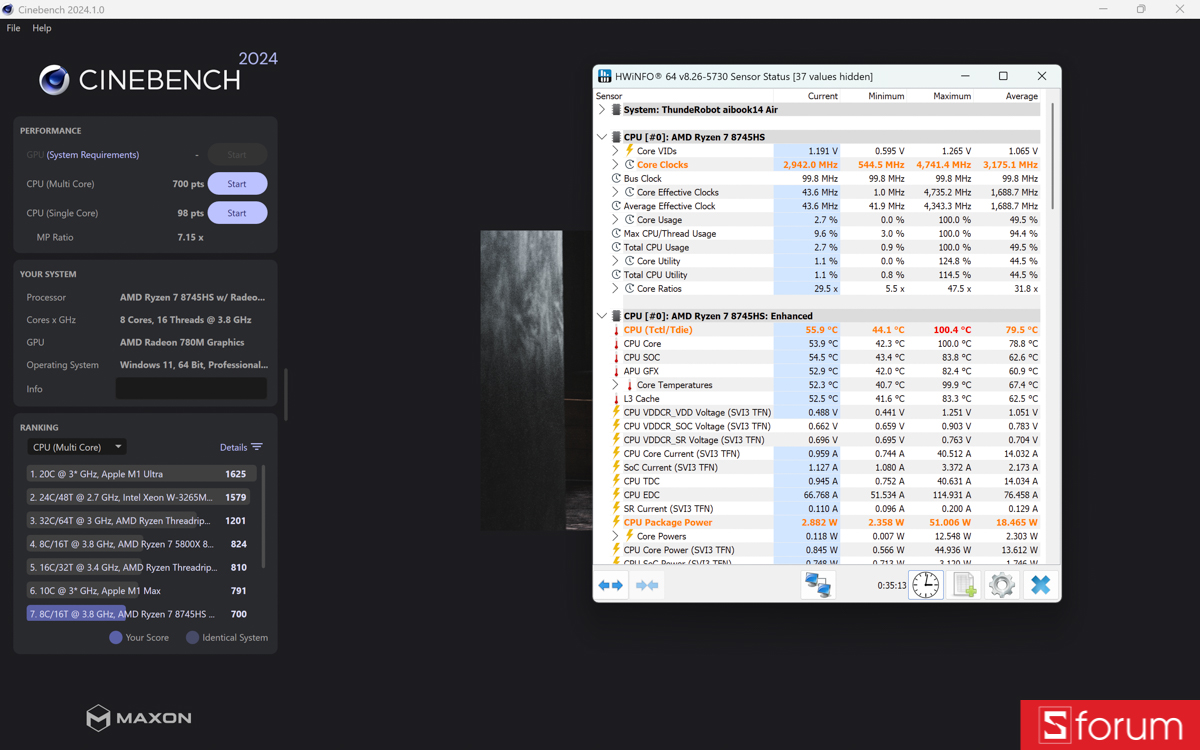Viewport: 1200px width, 750px height.
Task: Click the blue X close sensors button
Action: 1040,585
